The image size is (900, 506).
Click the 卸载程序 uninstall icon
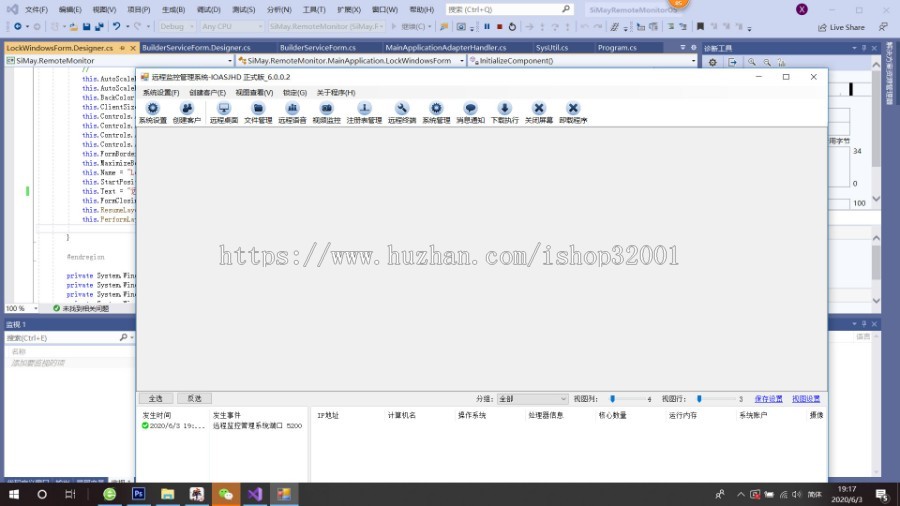pos(573,112)
